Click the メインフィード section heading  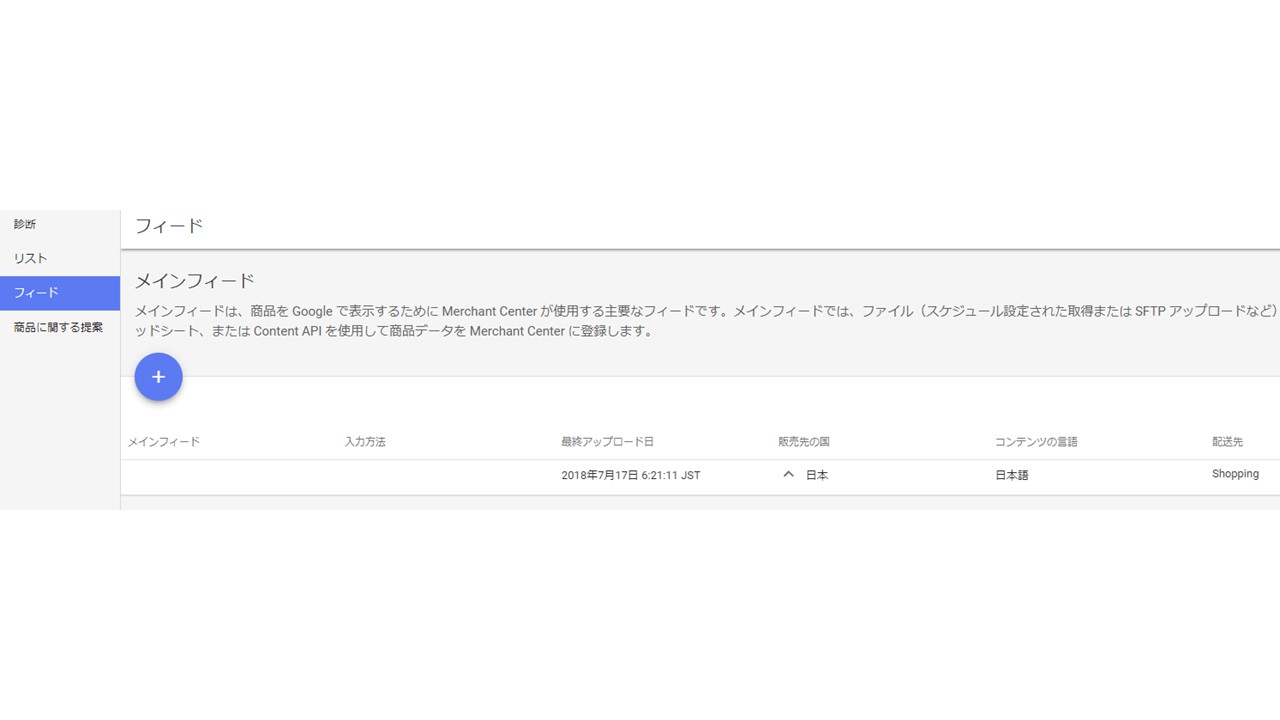pos(195,280)
